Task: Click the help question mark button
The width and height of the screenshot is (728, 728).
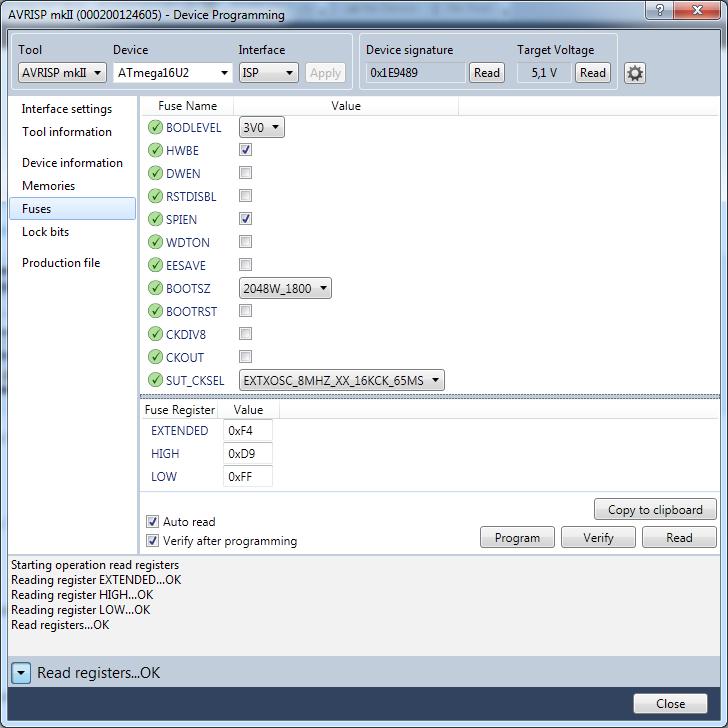Action: 659,10
